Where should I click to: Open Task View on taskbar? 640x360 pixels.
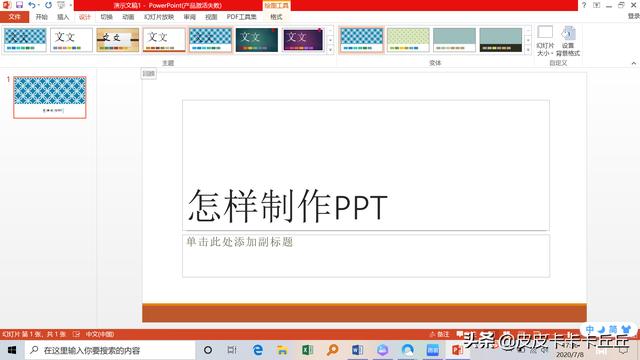pyautogui.click(x=232, y=350)
